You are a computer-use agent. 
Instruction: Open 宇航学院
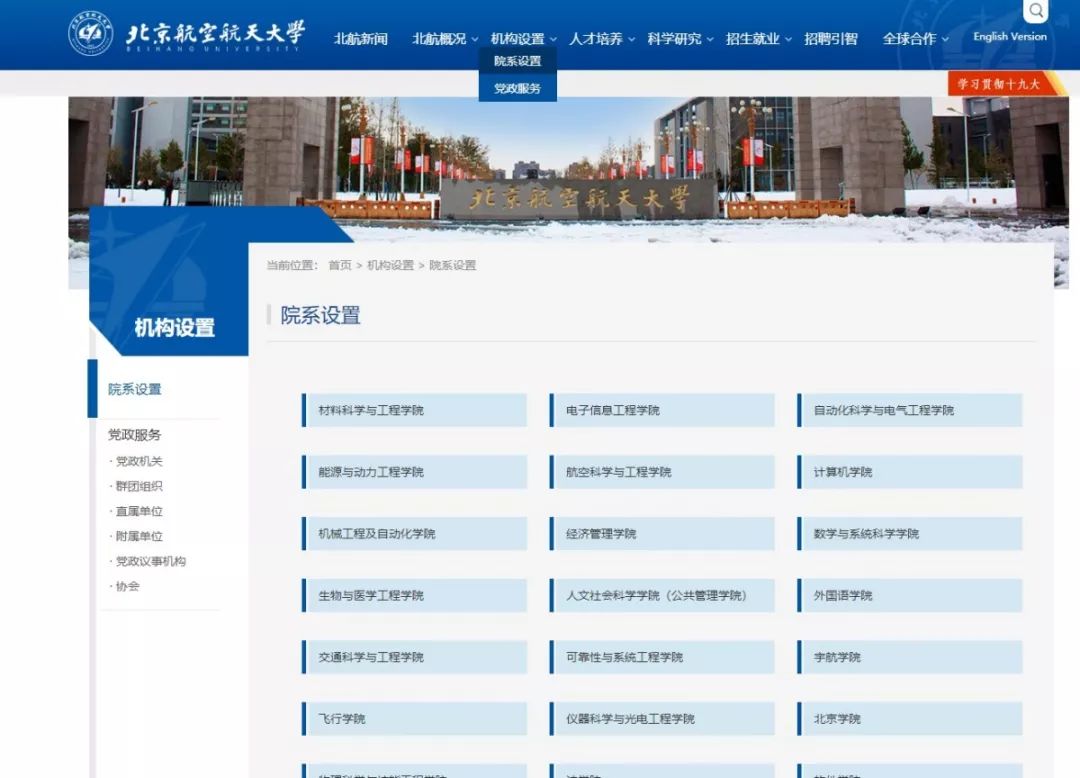(x=910, y=657)
